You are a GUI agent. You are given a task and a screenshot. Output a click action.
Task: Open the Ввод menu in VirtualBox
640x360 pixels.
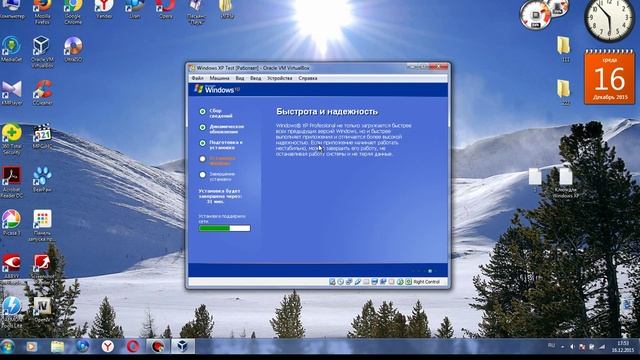tap(256, 78)
